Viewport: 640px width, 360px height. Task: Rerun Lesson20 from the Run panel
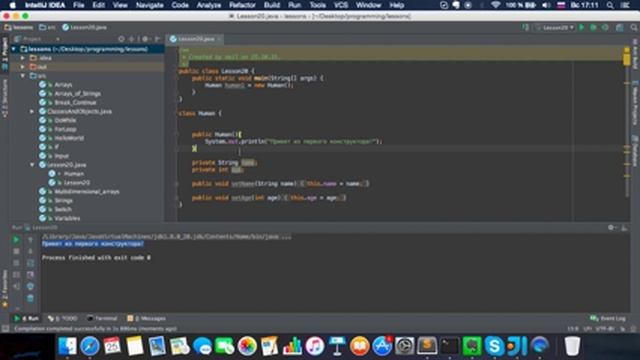pos(16,240)
